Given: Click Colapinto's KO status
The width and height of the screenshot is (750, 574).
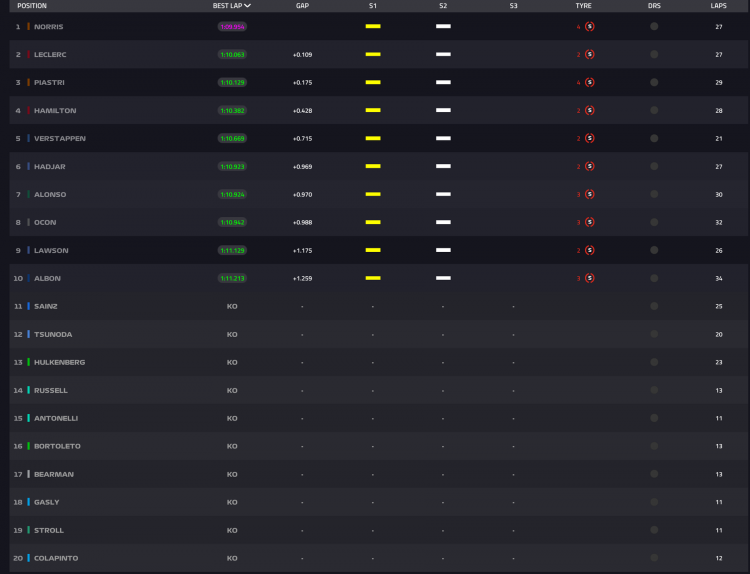Looking at the screenshot, I should tap(232, 558).
